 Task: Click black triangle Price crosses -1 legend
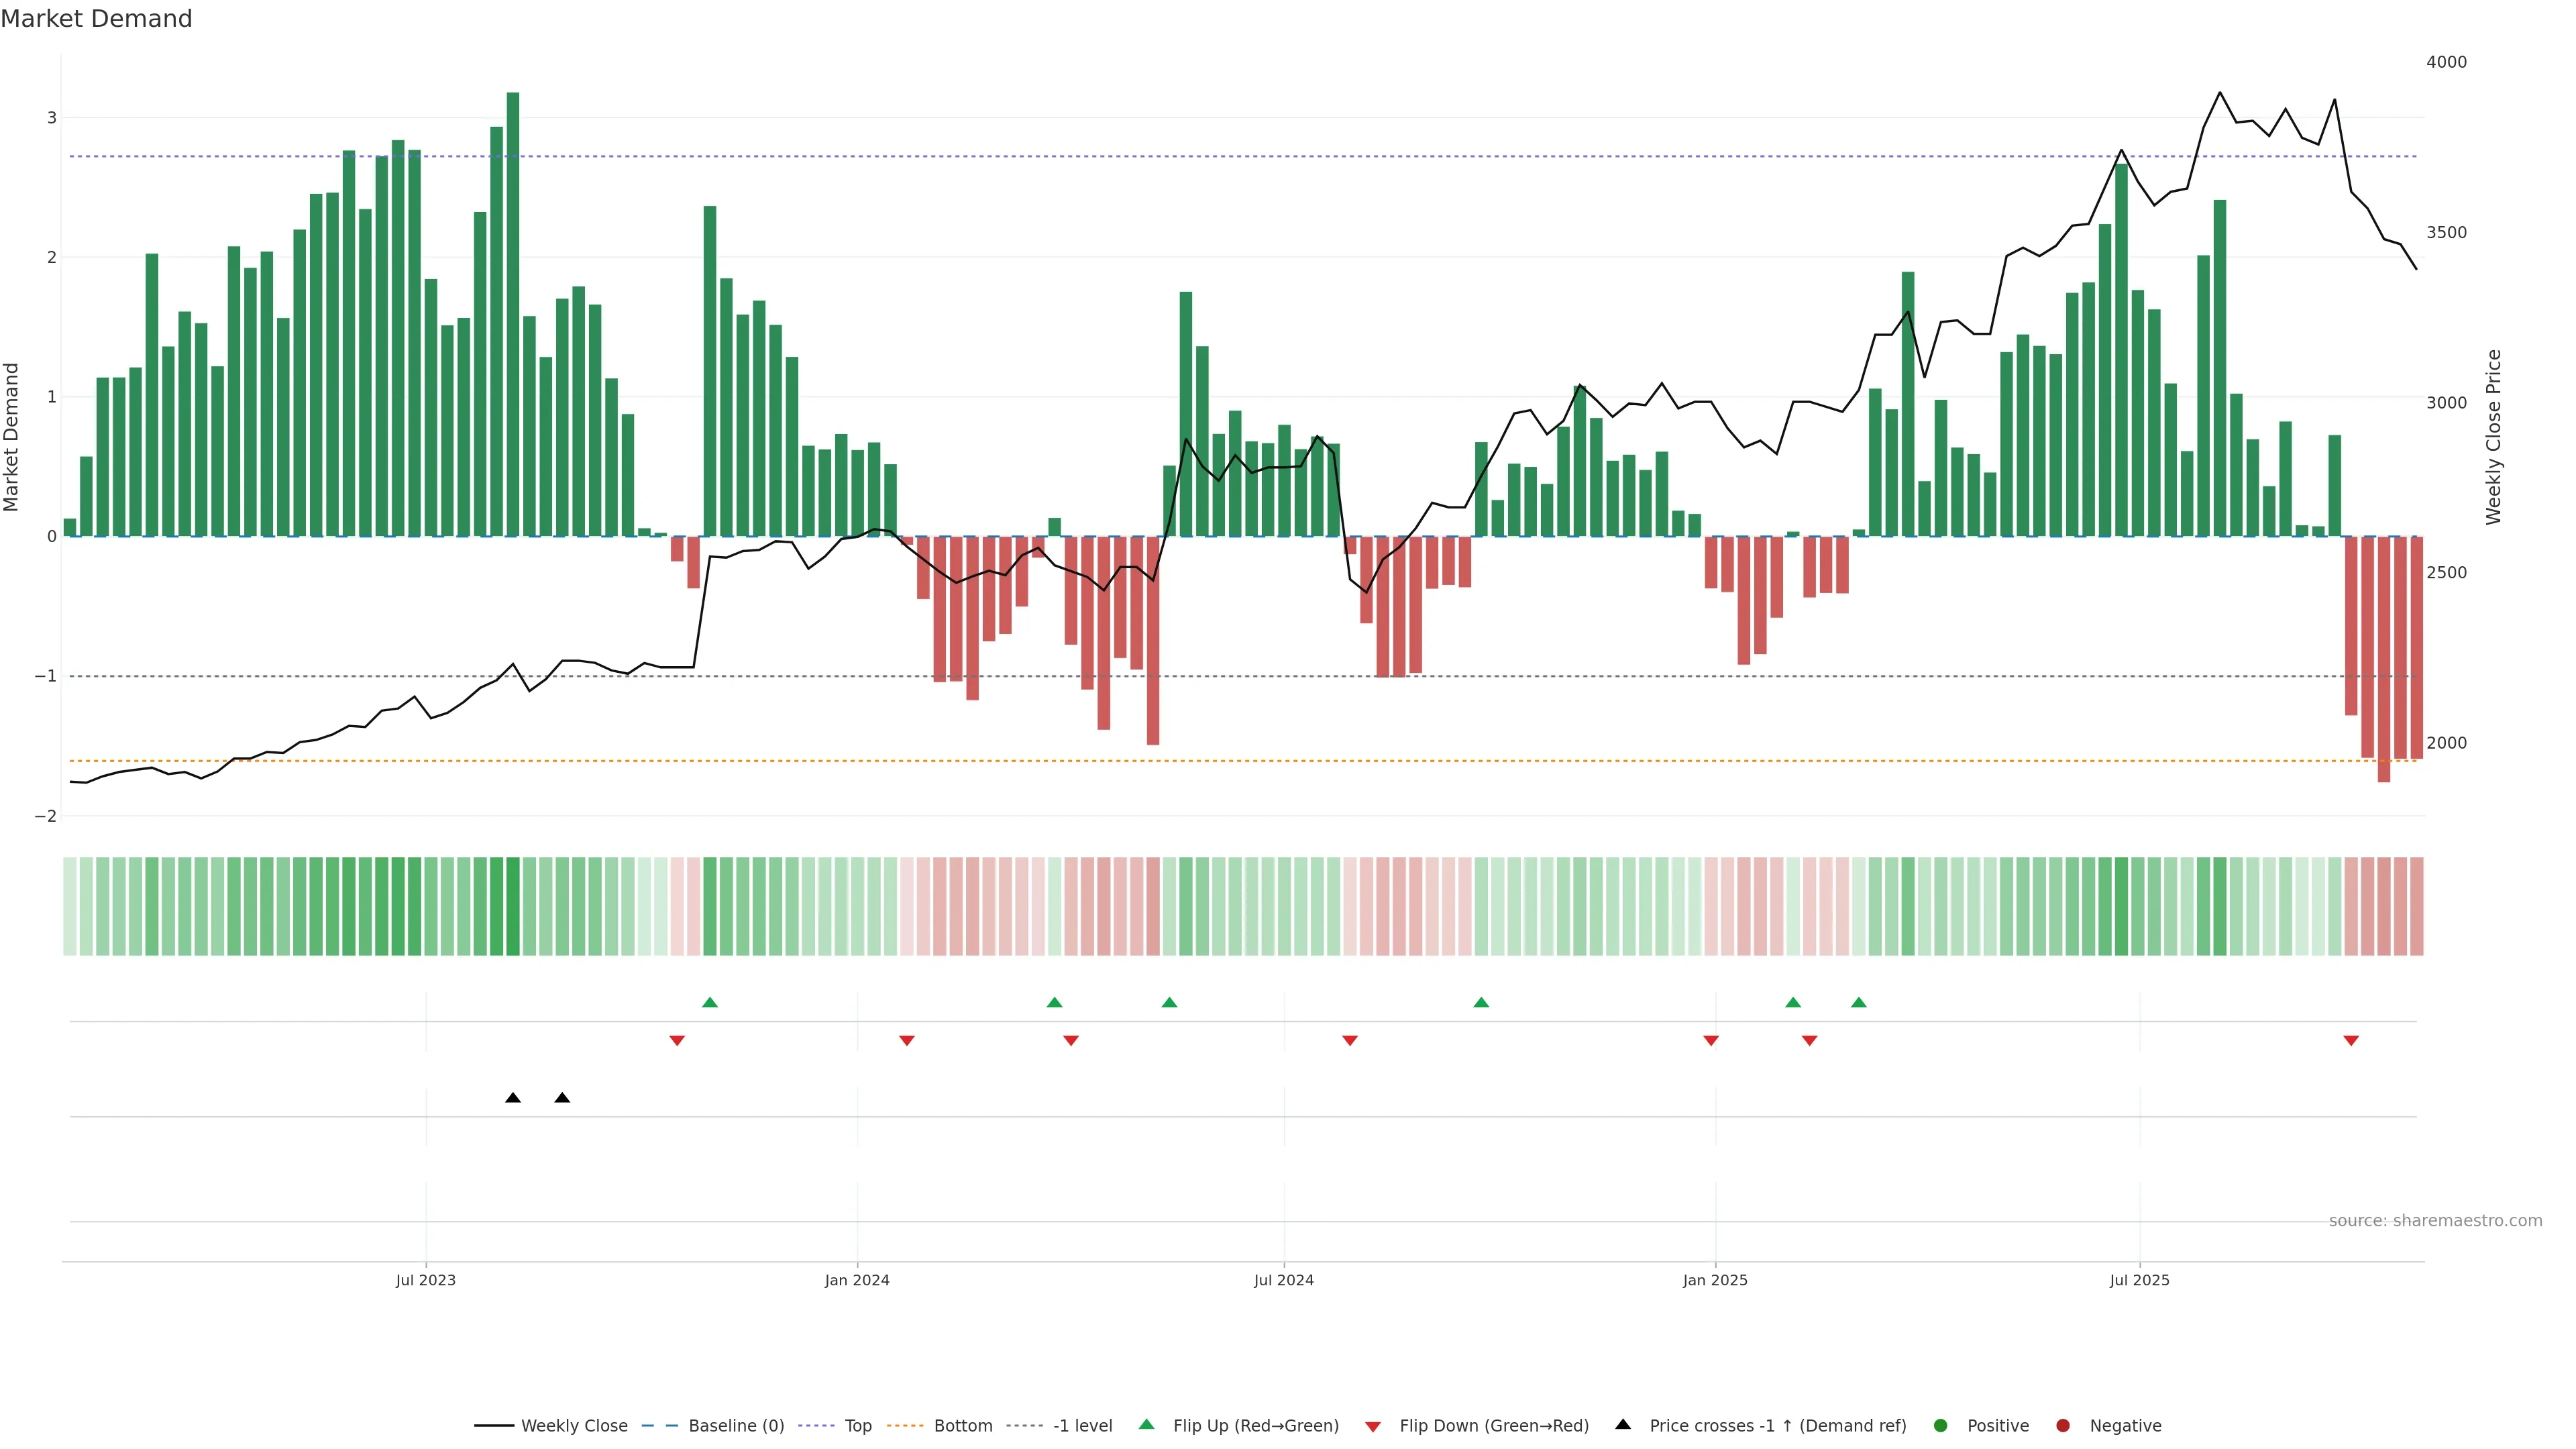point(1623,1424)
